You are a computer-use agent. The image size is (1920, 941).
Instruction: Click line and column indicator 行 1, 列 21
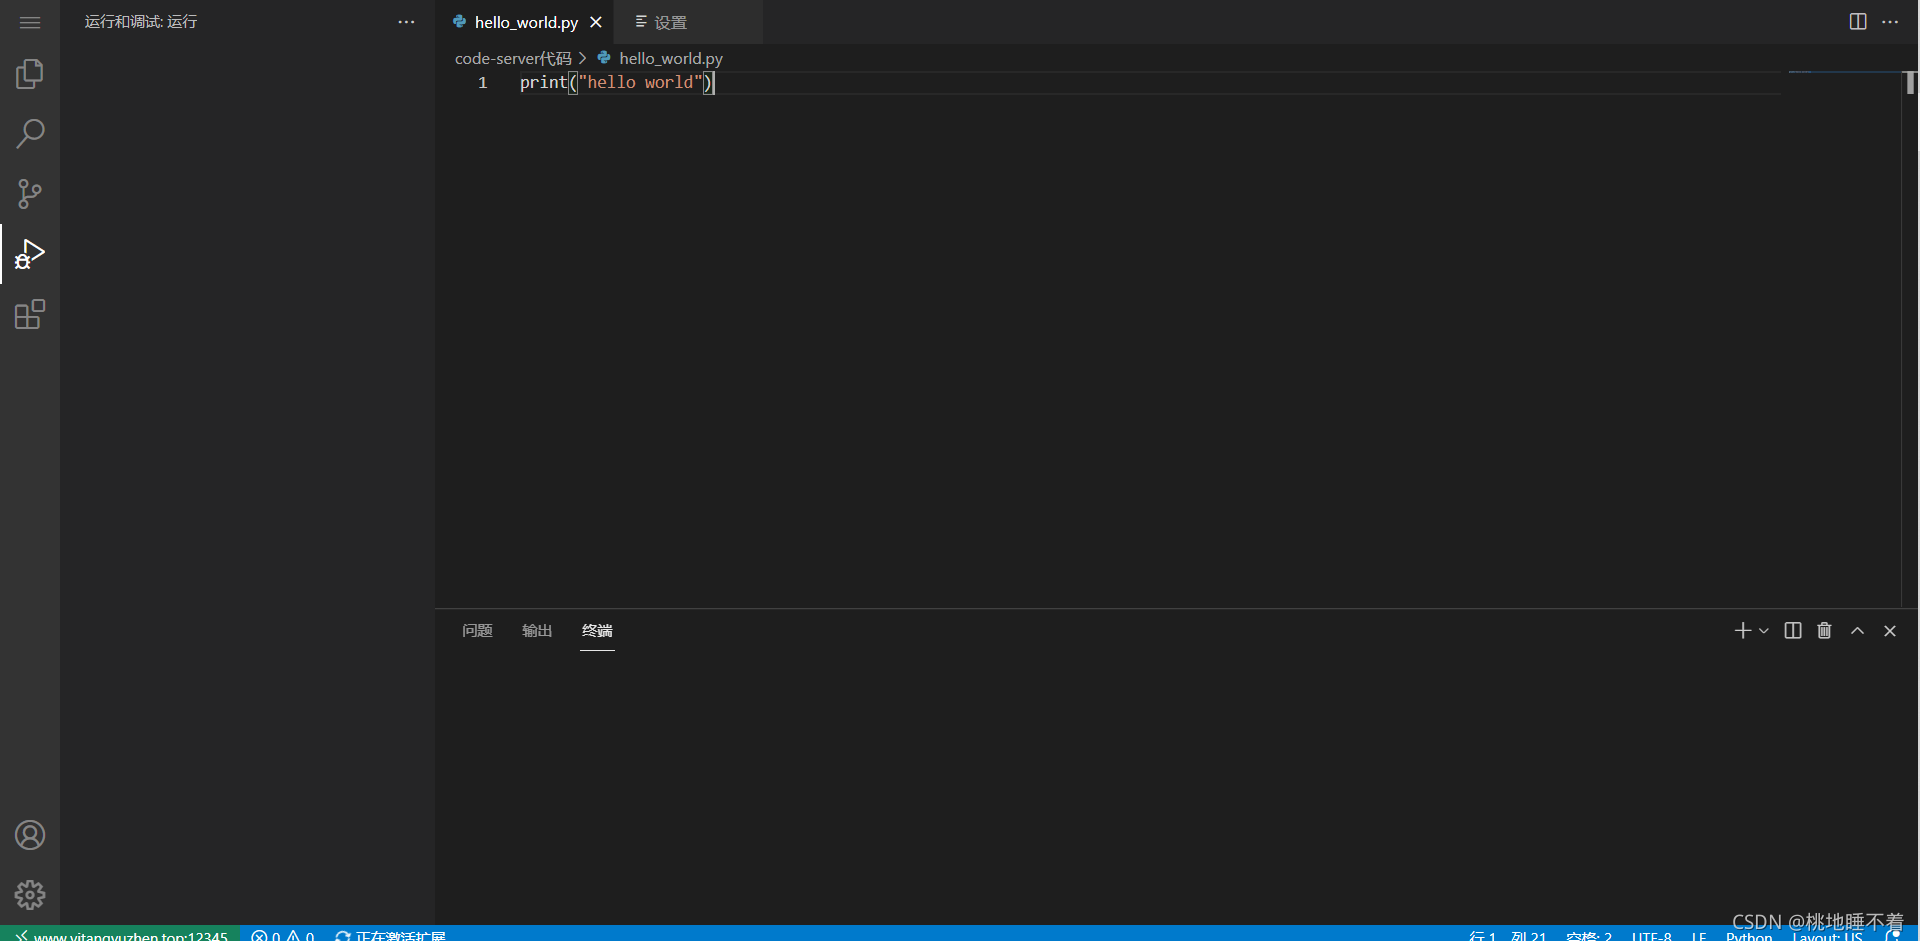[x=1507, y=935]
